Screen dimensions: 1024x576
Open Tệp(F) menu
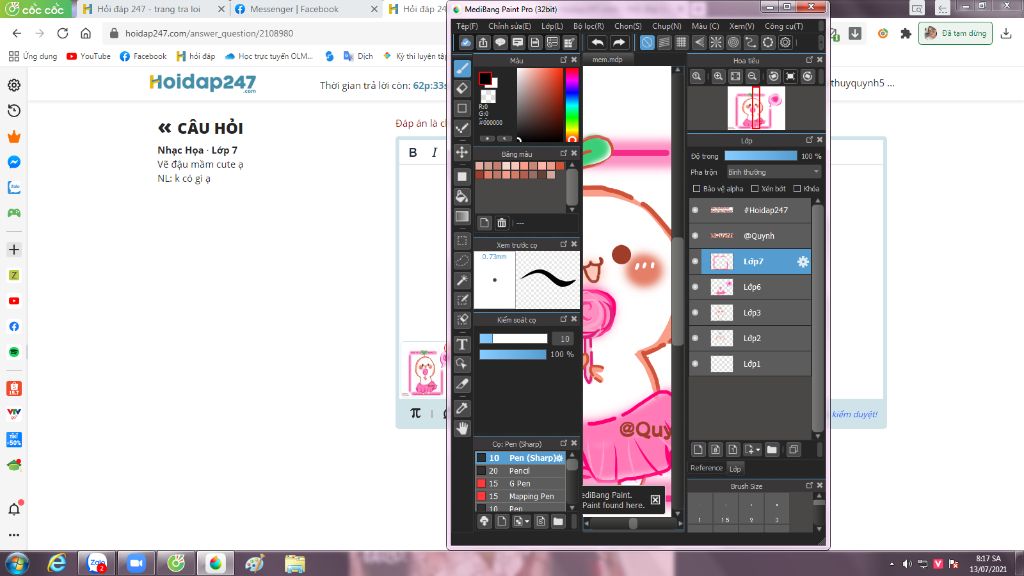(x=467, y=26)
